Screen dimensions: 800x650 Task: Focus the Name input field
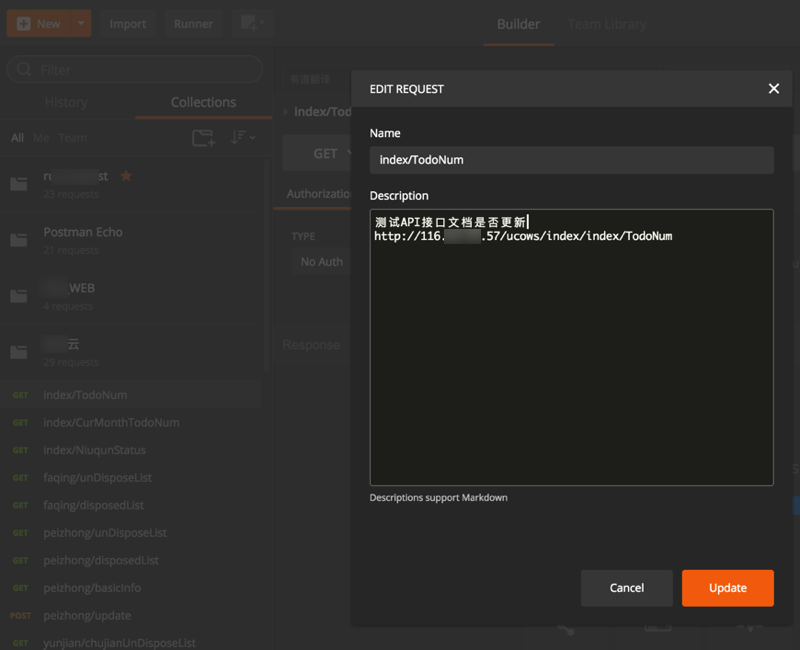click(571, 160)
